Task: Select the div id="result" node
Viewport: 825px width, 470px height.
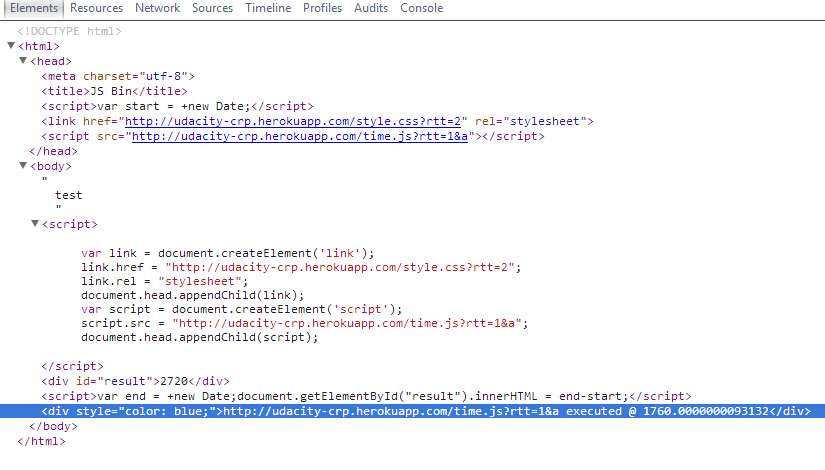Action: point(135,381)
